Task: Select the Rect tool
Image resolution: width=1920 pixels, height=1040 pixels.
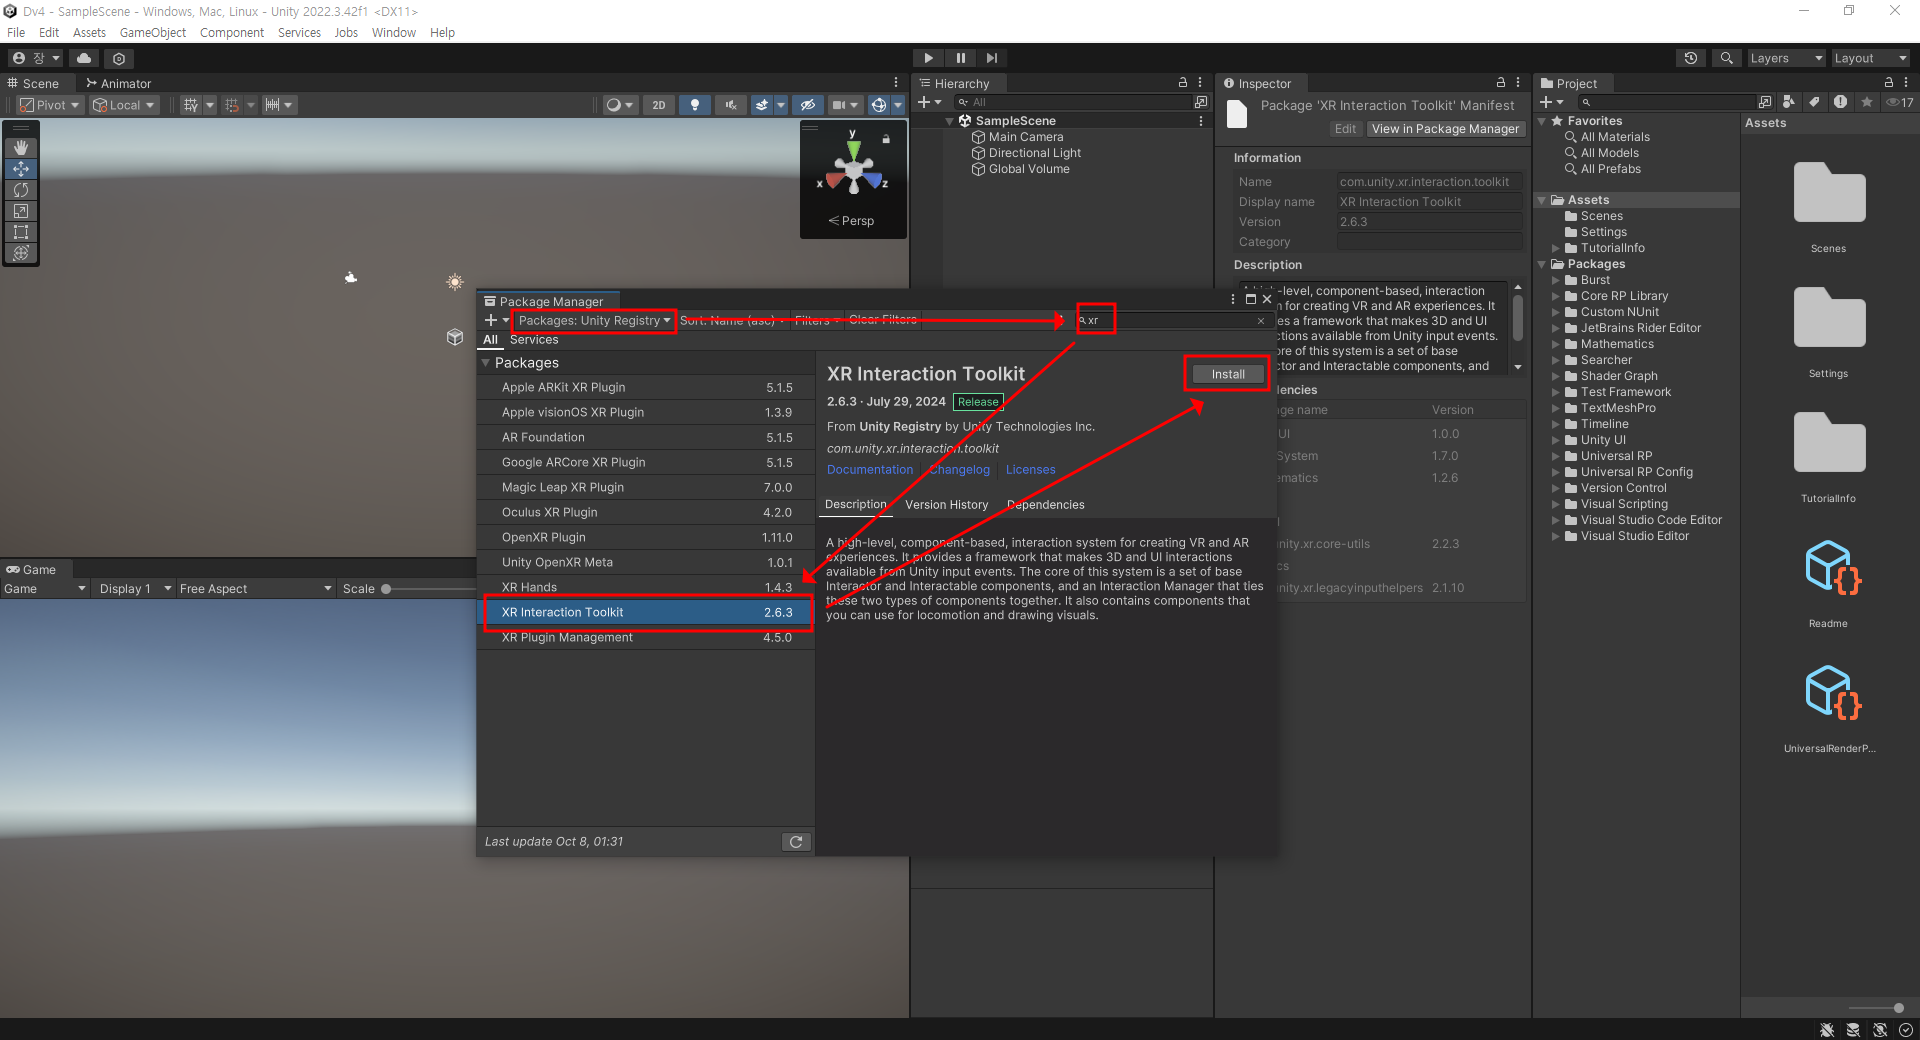Action: click(x=21, y=232)
